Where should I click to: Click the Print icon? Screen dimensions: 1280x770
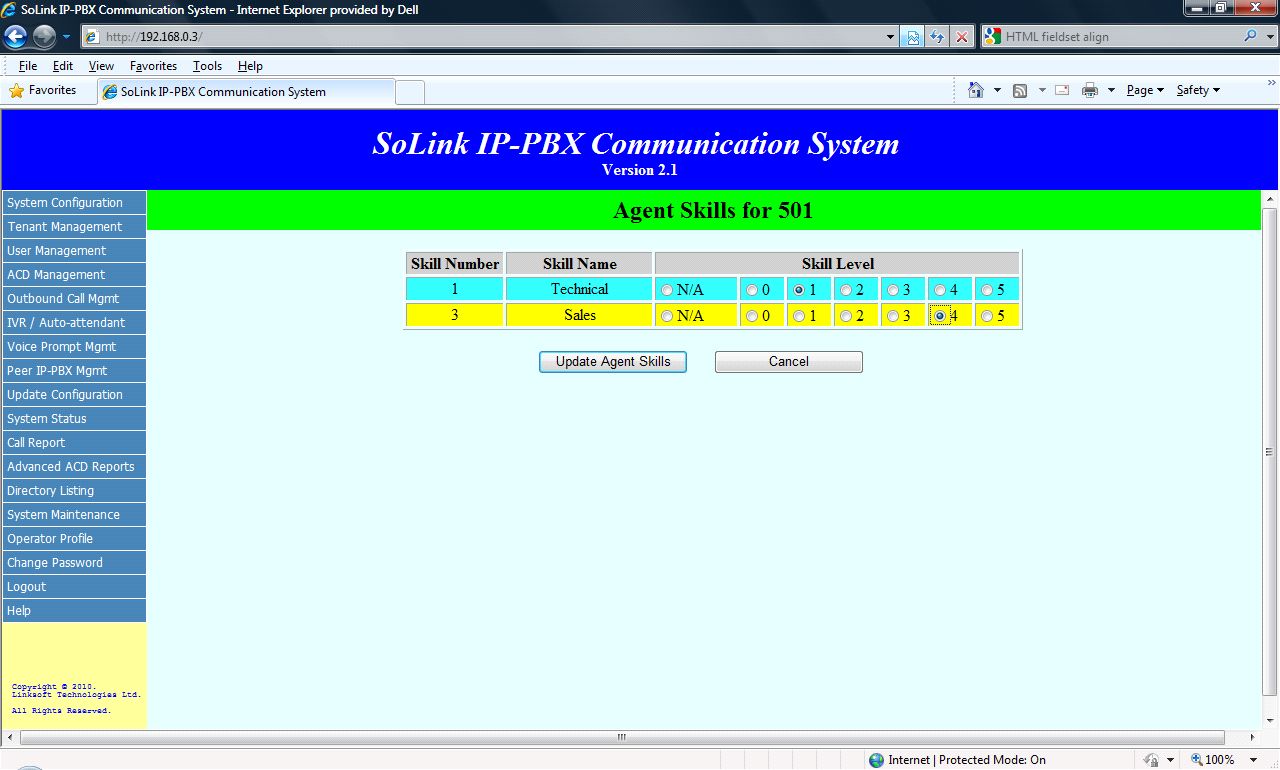(1090, 90)
